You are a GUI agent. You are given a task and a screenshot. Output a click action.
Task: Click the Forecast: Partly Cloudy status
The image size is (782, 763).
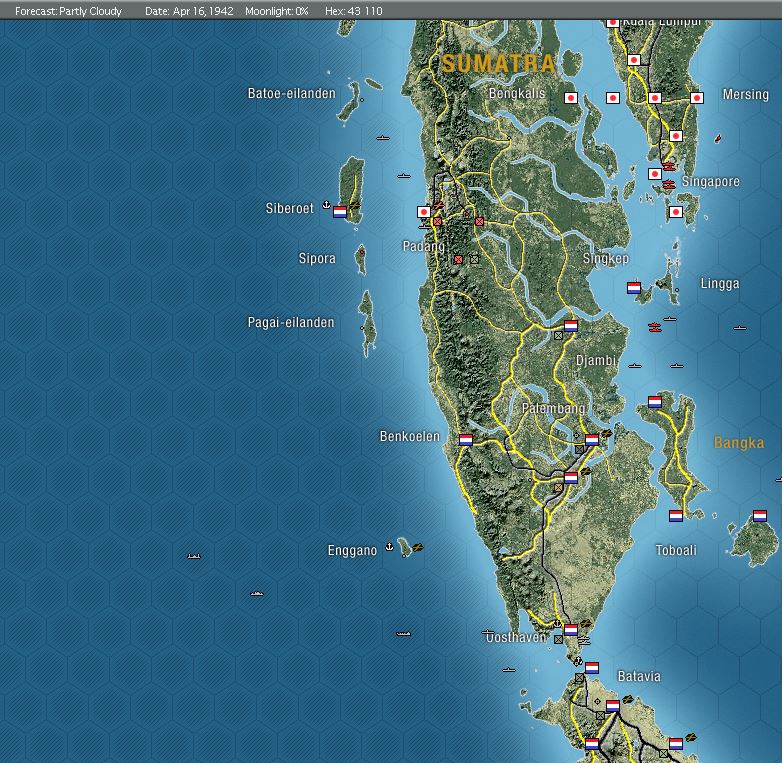(x=68, y=11)
